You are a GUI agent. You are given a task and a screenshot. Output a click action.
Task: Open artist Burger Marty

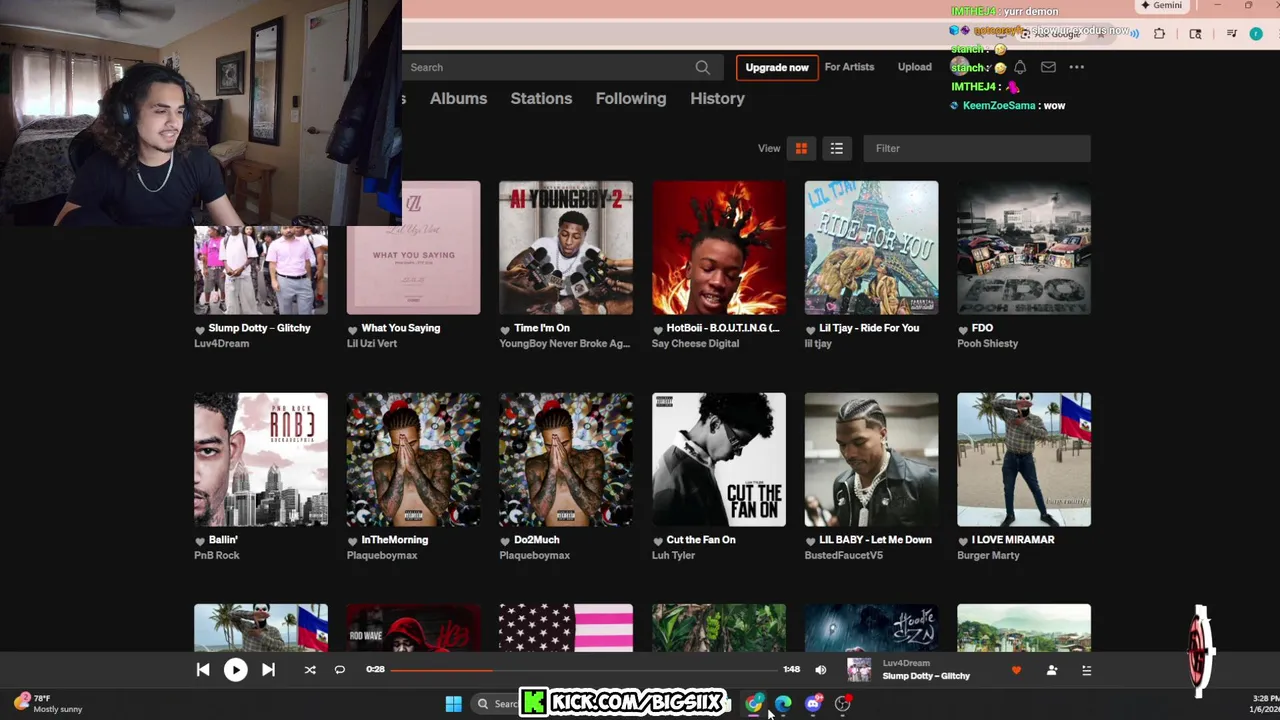(988, 556)
